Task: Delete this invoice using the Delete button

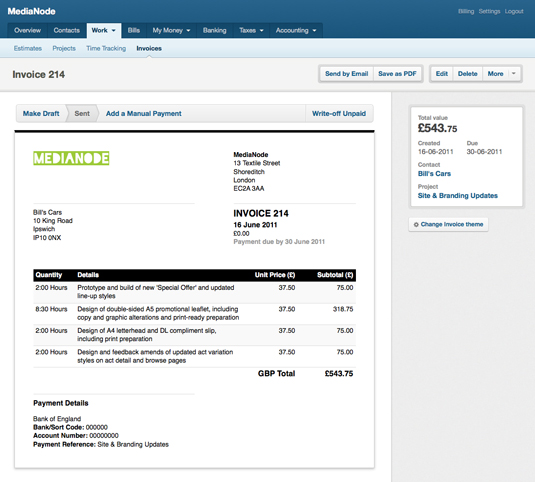Action: pos(467,74)
